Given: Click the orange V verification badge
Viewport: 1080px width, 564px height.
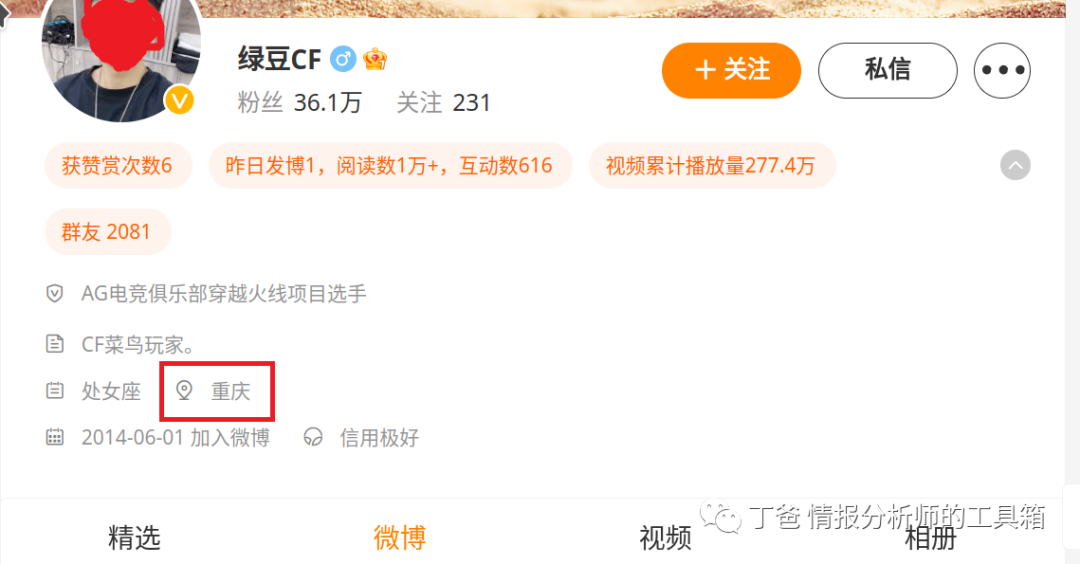Looking at the screenshot, I should (x=180, y=101).
